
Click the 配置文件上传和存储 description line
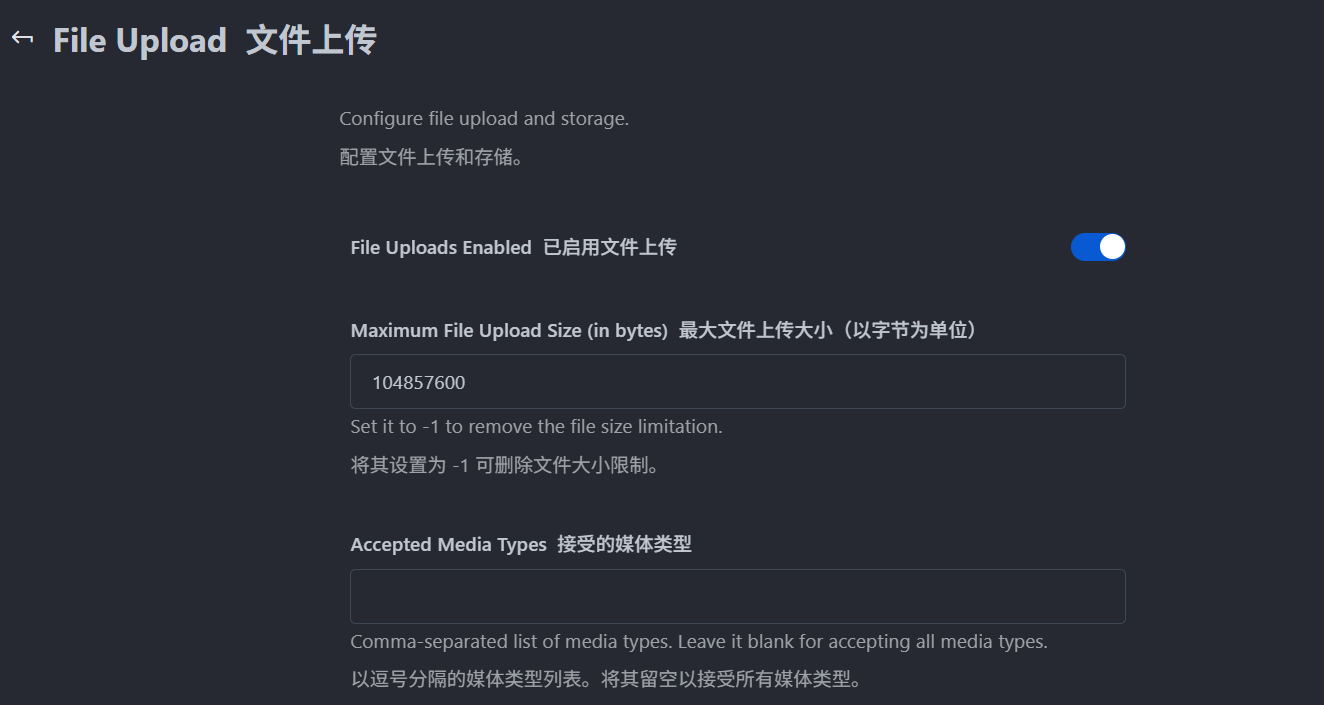[x=432, y=158]
